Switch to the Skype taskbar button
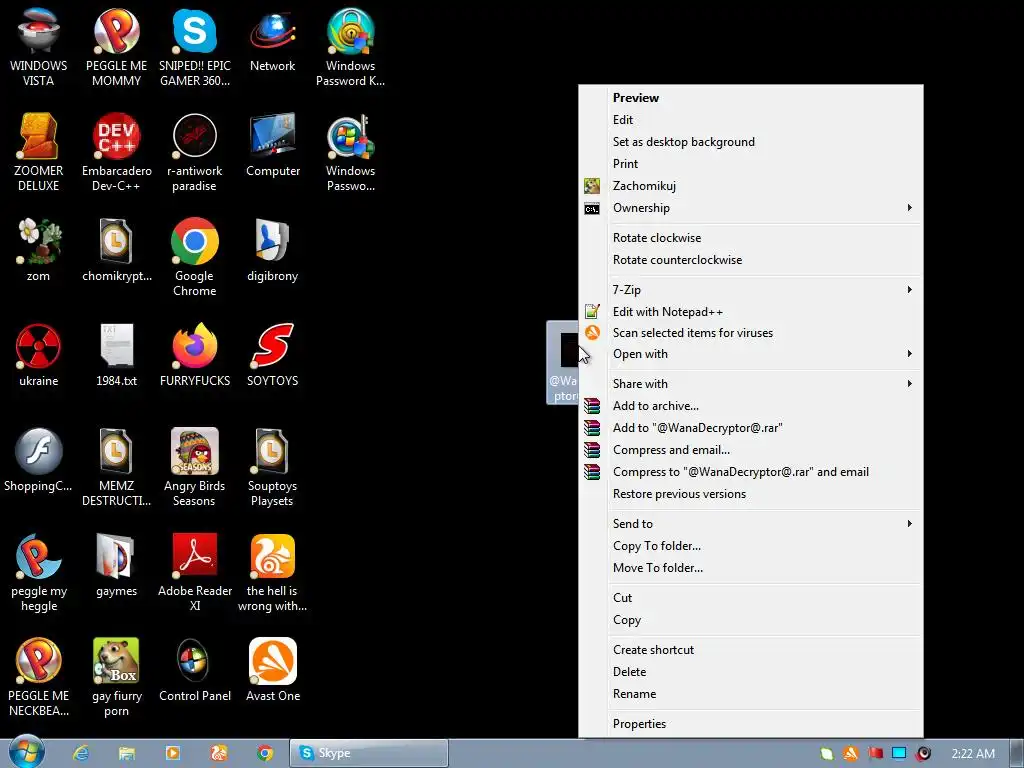Viewport: 1024px width, 768px height. click(369, 753)
